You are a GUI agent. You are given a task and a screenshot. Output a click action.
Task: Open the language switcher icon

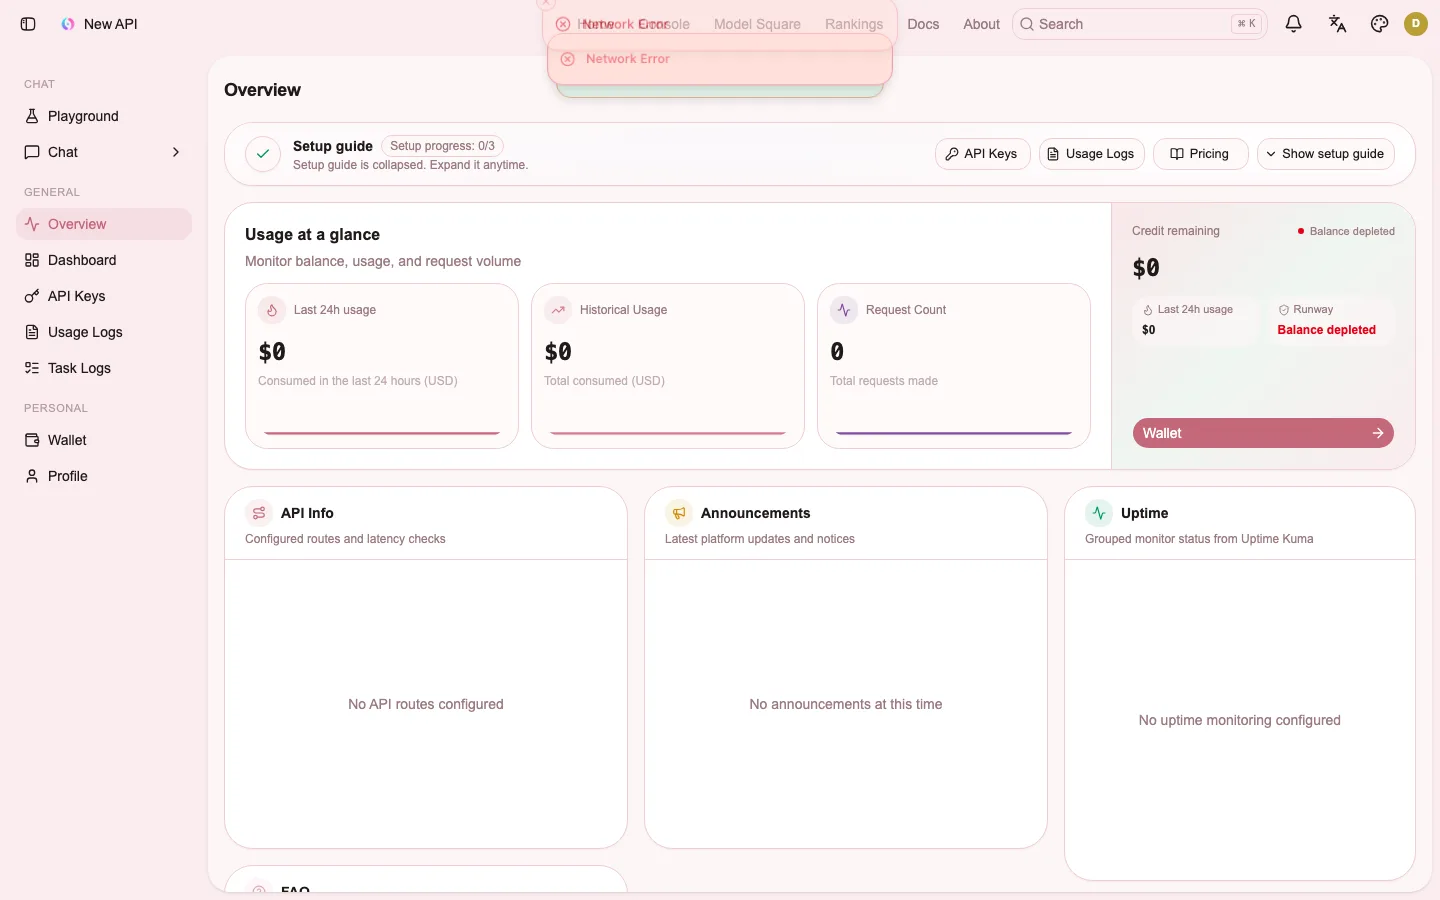[x=1337, y=24]
